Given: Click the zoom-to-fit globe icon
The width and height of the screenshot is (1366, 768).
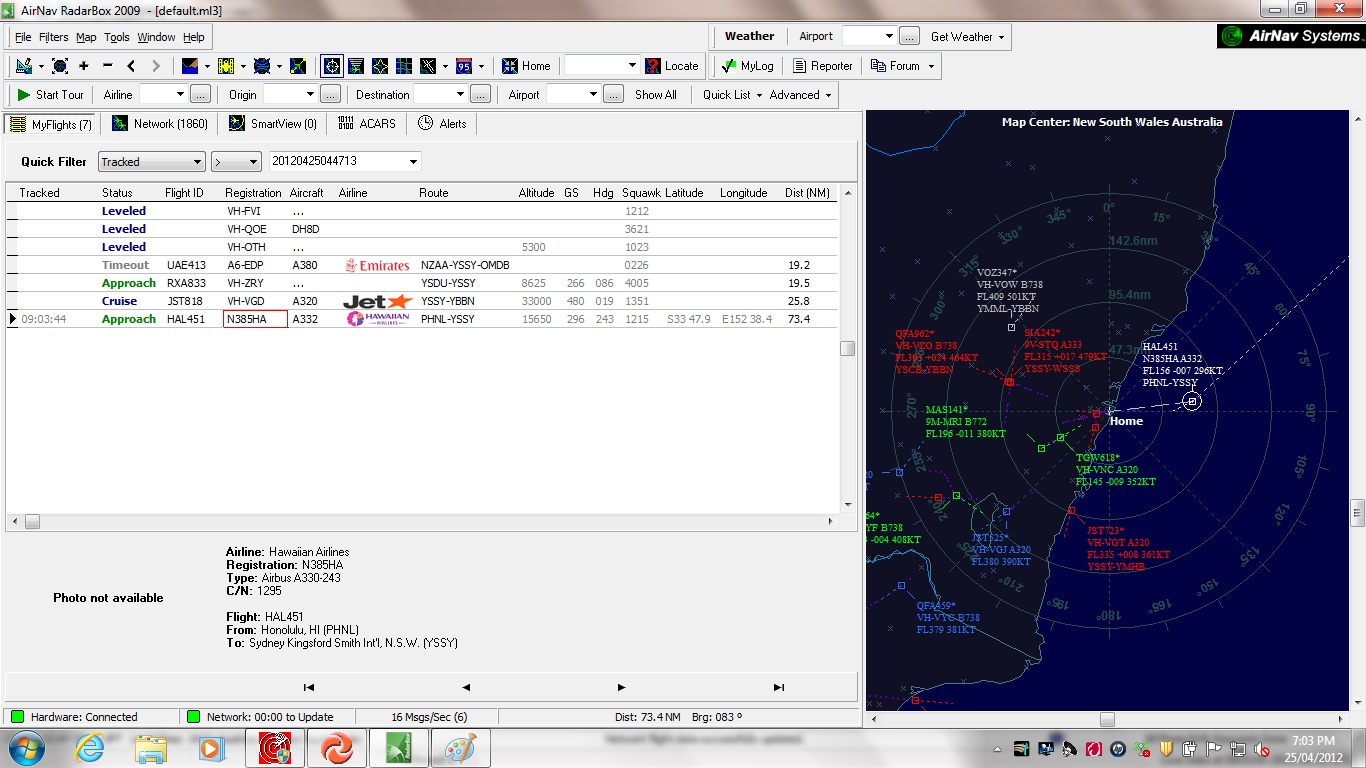Looking at the screenshot, I should (60, 66).
